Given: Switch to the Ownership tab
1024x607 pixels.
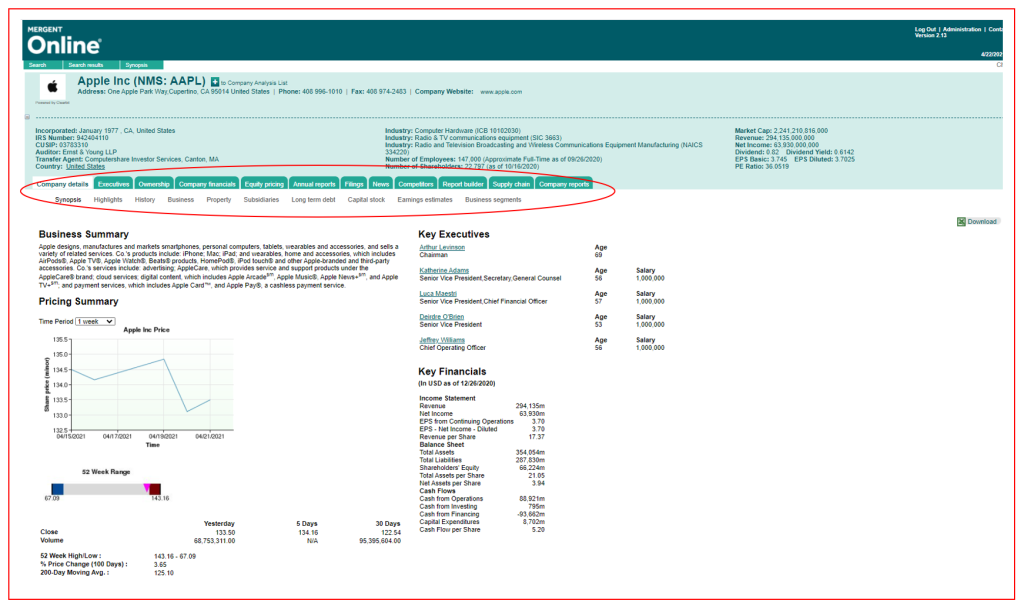Looking at the screenshot, I should tap(154, 184).
